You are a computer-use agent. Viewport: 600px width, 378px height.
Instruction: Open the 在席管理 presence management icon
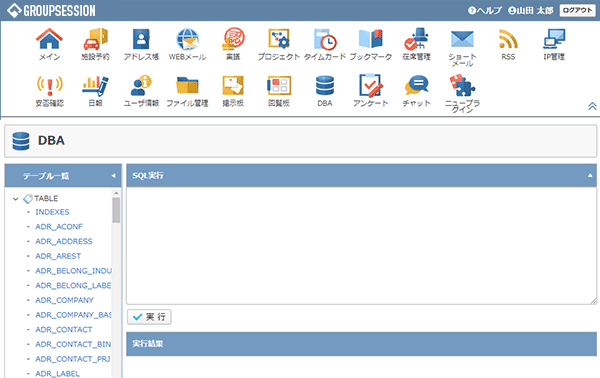(416, 39)
